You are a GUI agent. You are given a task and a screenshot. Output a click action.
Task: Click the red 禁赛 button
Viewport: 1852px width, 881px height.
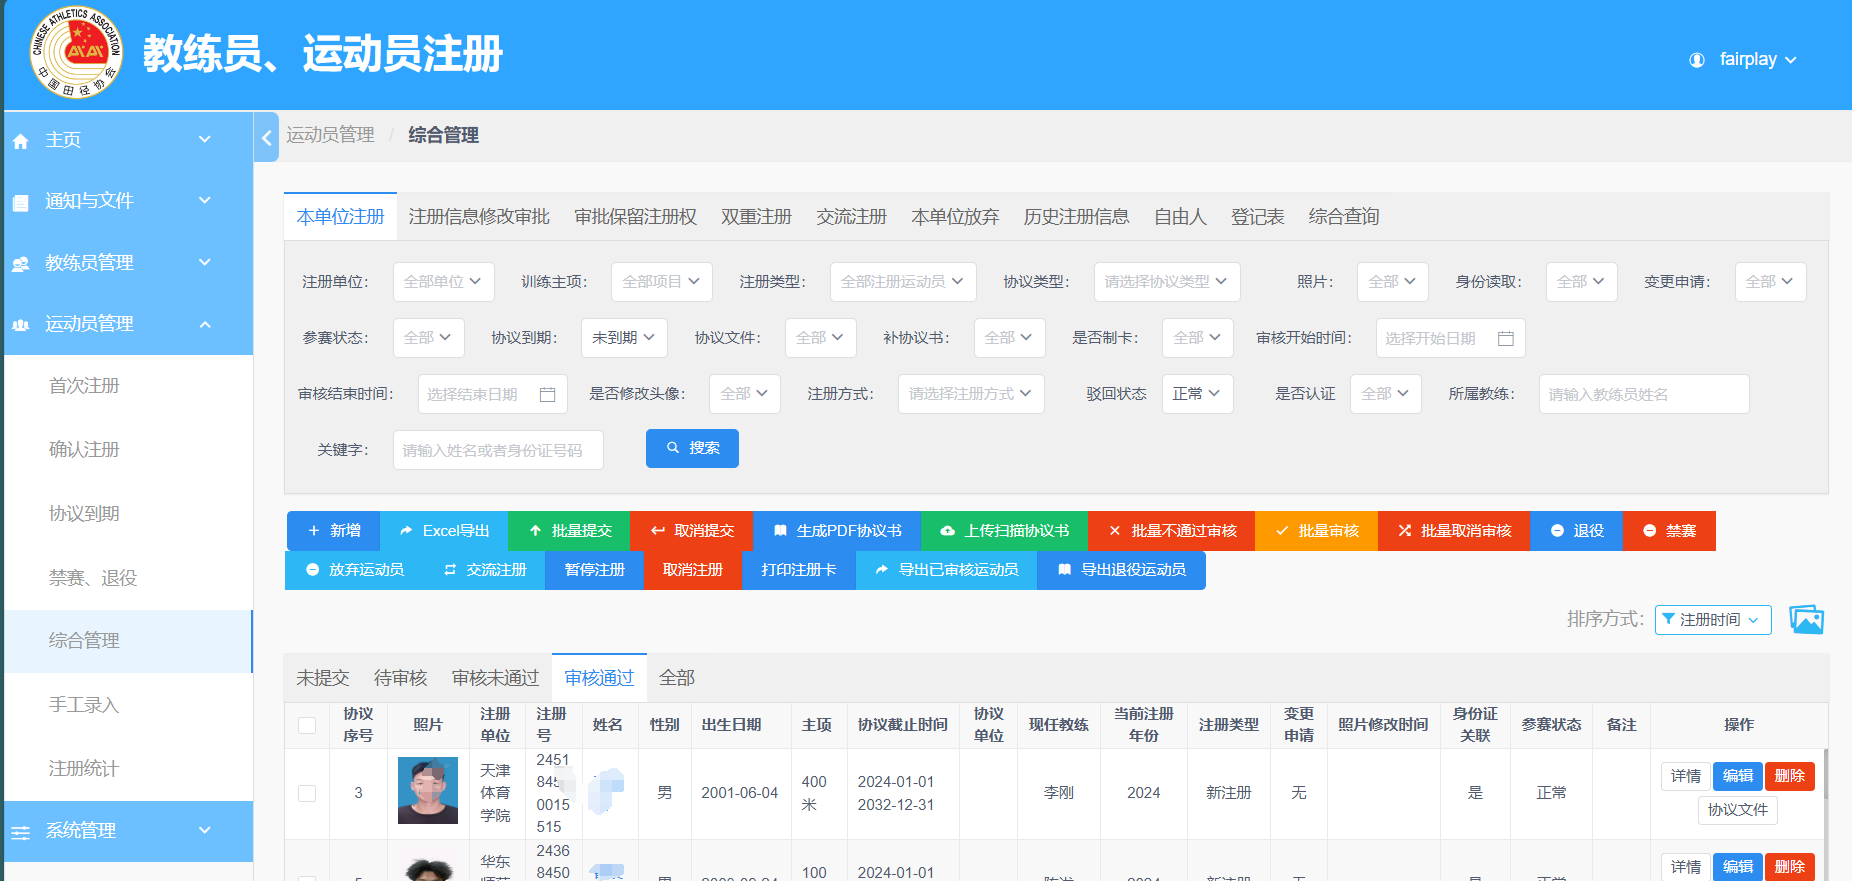[1669, 531]
